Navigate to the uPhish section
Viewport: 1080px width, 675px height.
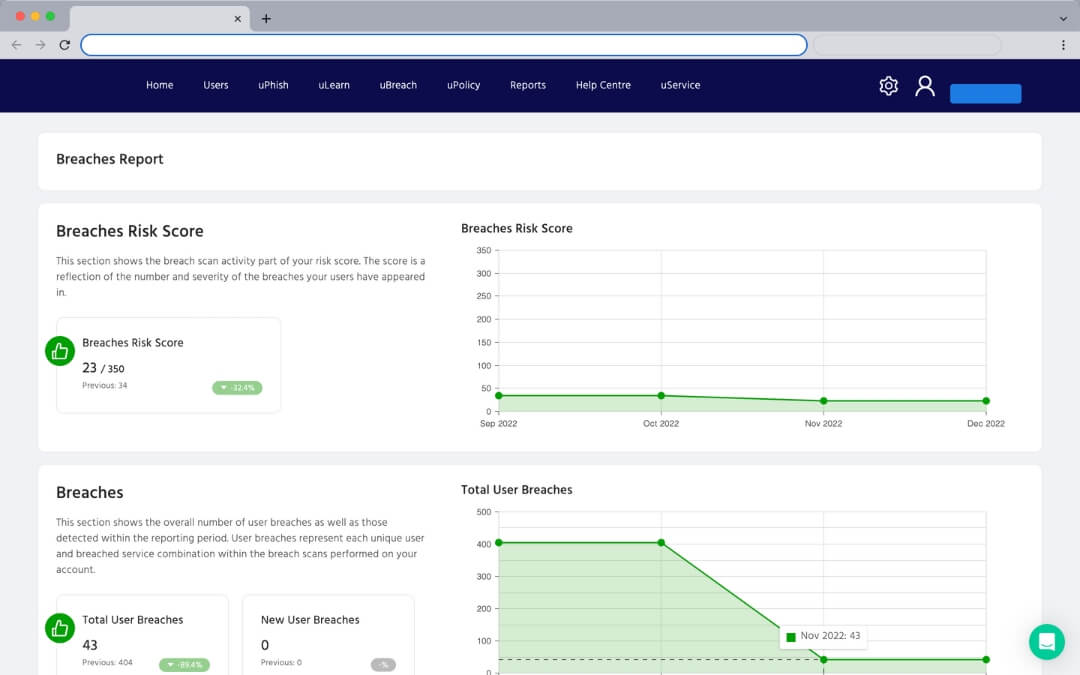(x=273, y=85)
